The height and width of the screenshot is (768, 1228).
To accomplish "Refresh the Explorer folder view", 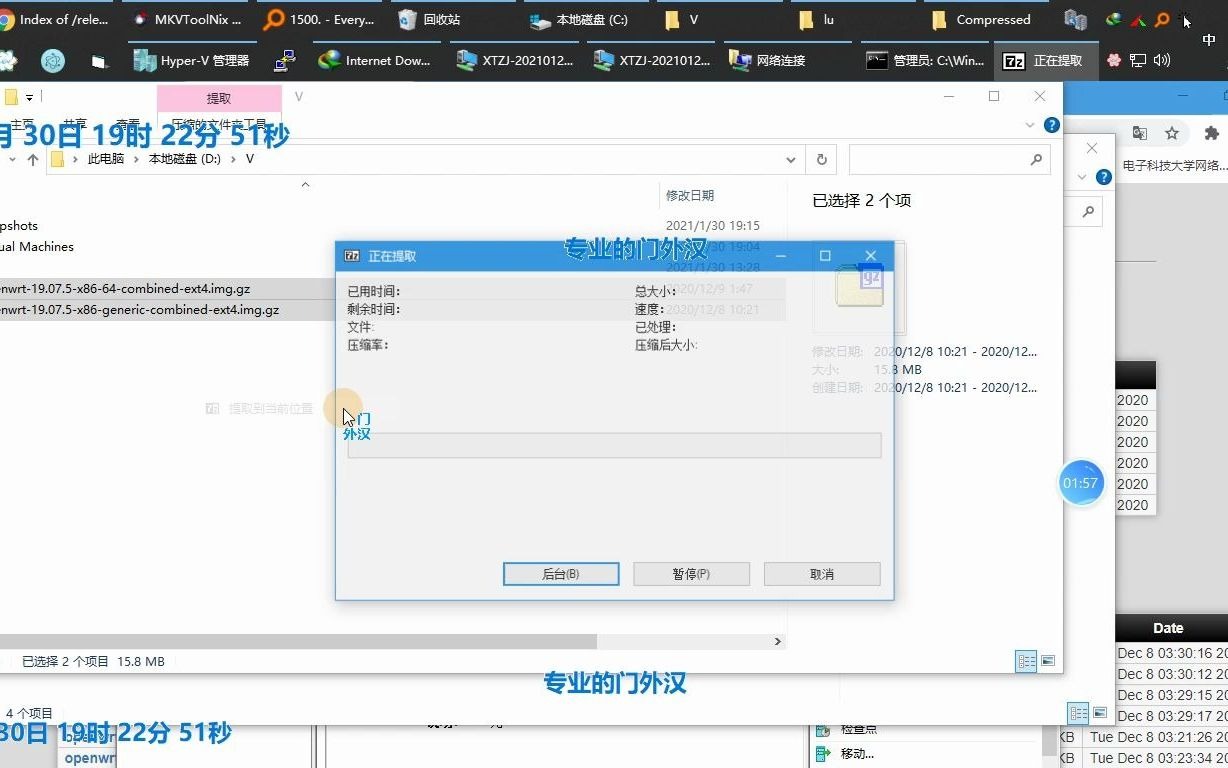I will click(822, 160).
